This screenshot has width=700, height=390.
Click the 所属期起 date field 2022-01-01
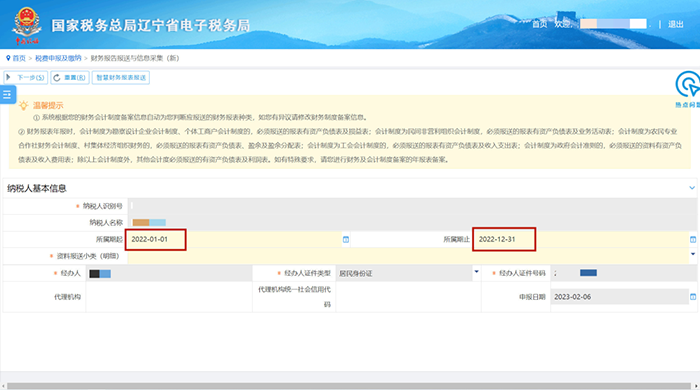155,240
